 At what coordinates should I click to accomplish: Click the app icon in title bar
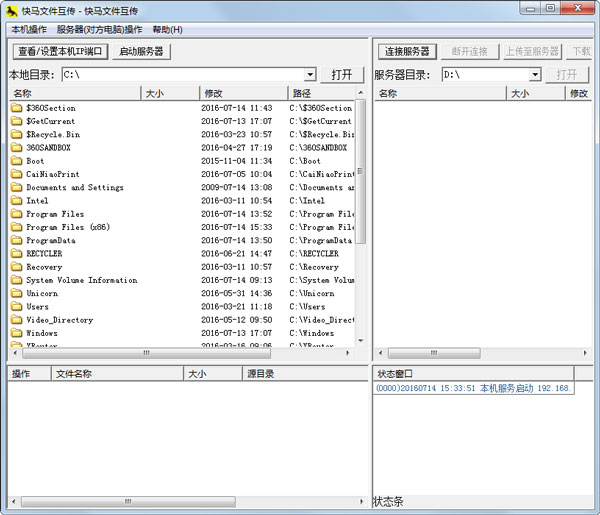click(12, 10)
